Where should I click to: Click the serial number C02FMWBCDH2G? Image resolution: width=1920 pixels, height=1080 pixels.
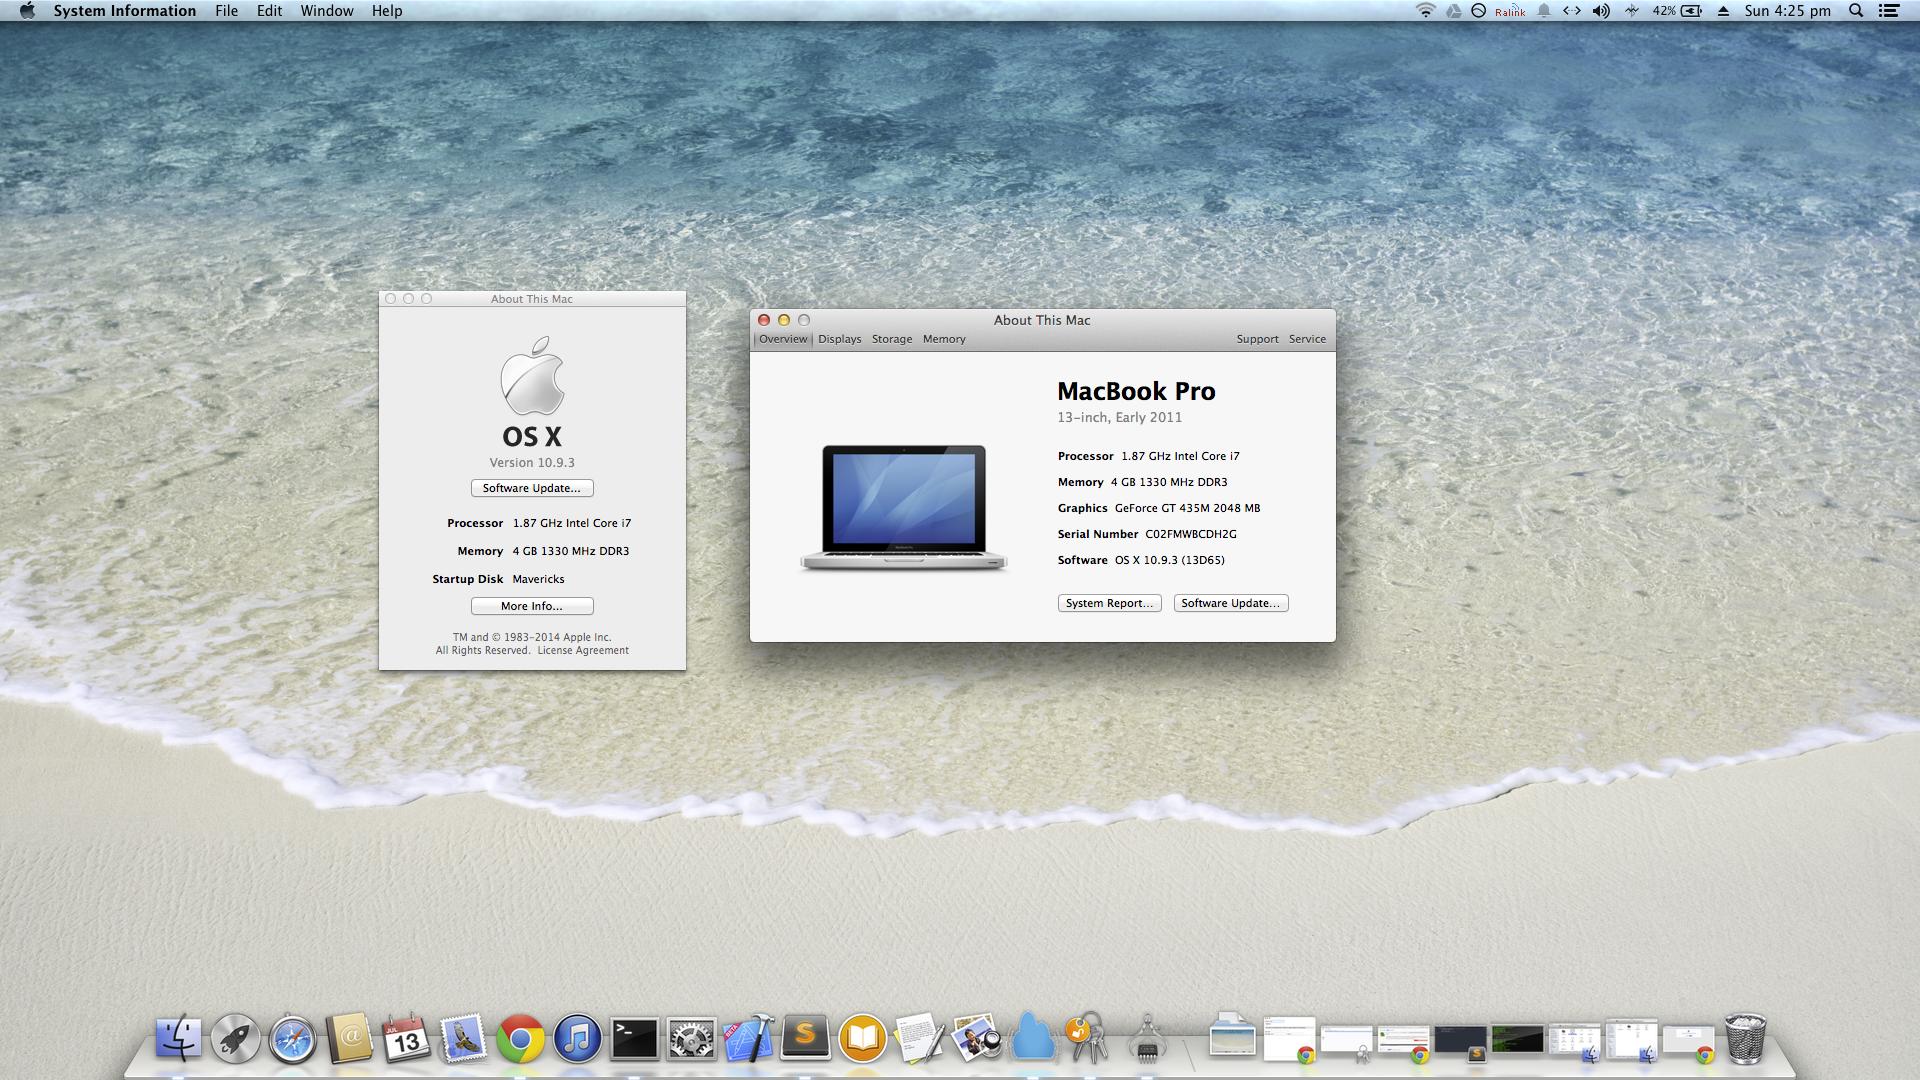pyautogui.click(x=1191, y=534)
